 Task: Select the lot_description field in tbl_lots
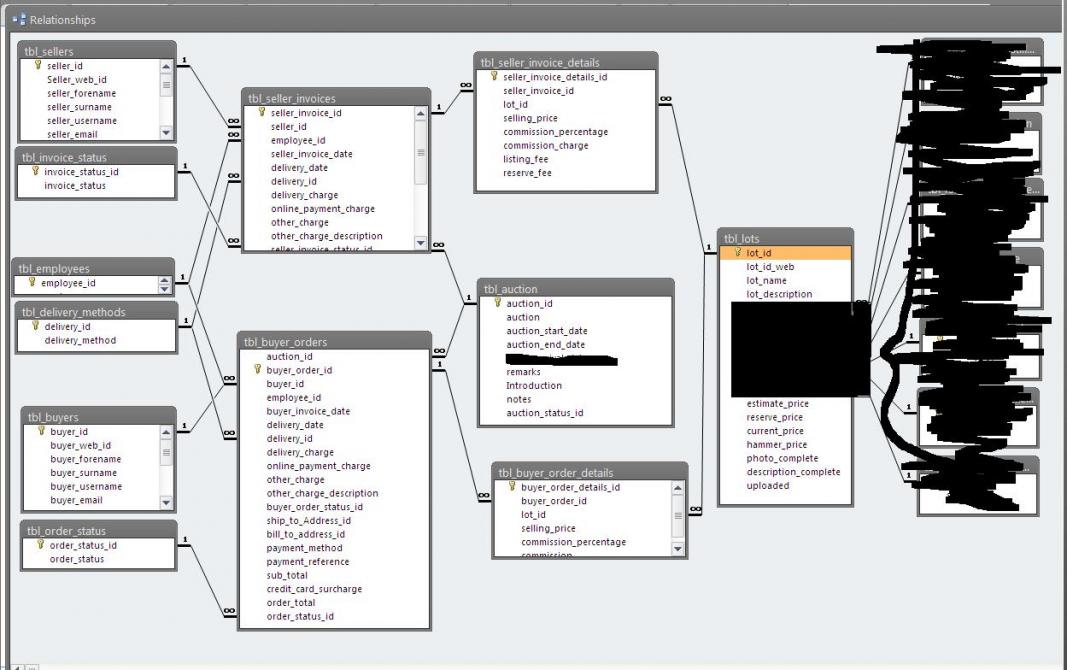[779, 294]
